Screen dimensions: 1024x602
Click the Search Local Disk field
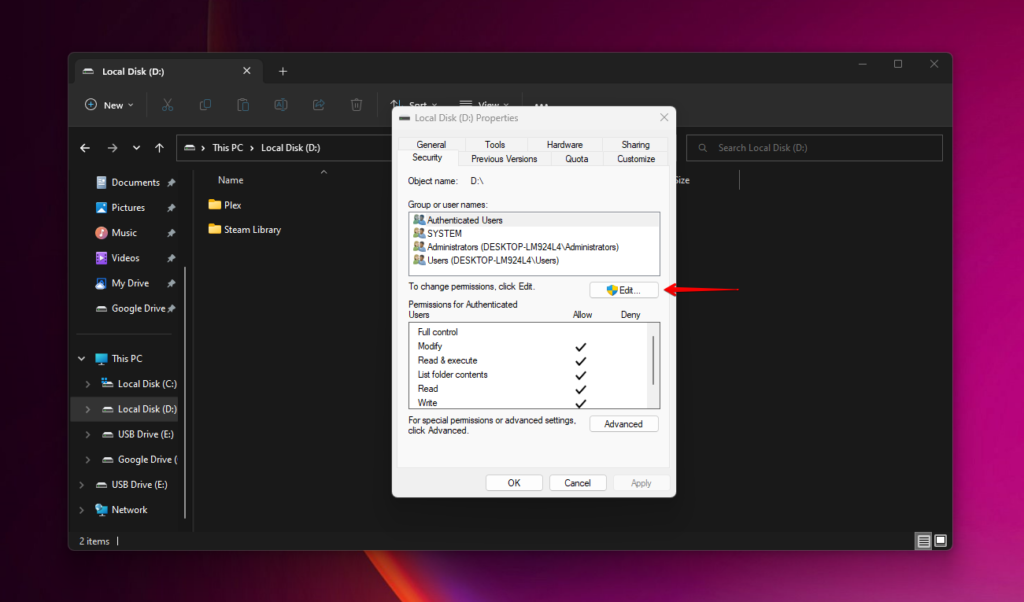(x=814, y=147)
